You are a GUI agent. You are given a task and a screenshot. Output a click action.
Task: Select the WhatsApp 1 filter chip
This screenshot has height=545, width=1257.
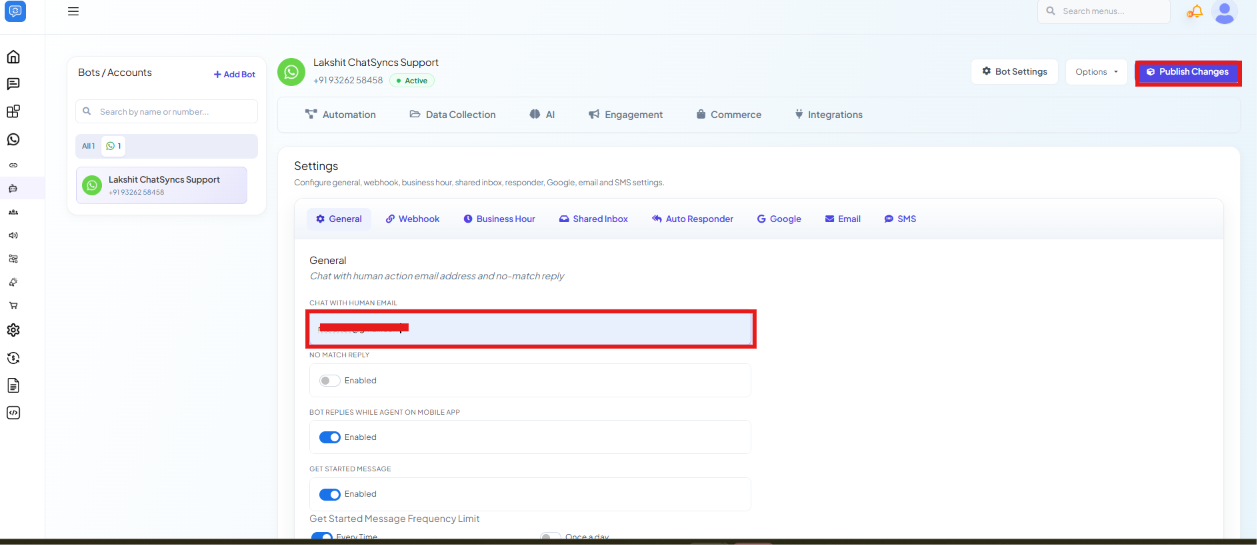[x=114, y=146]
